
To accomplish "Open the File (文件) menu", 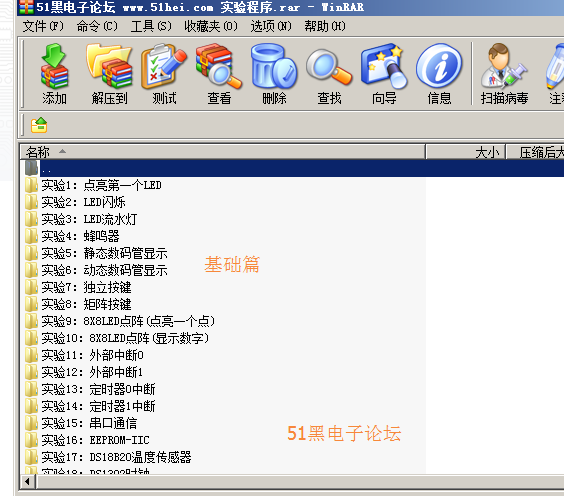I will (x=43, y=26).
